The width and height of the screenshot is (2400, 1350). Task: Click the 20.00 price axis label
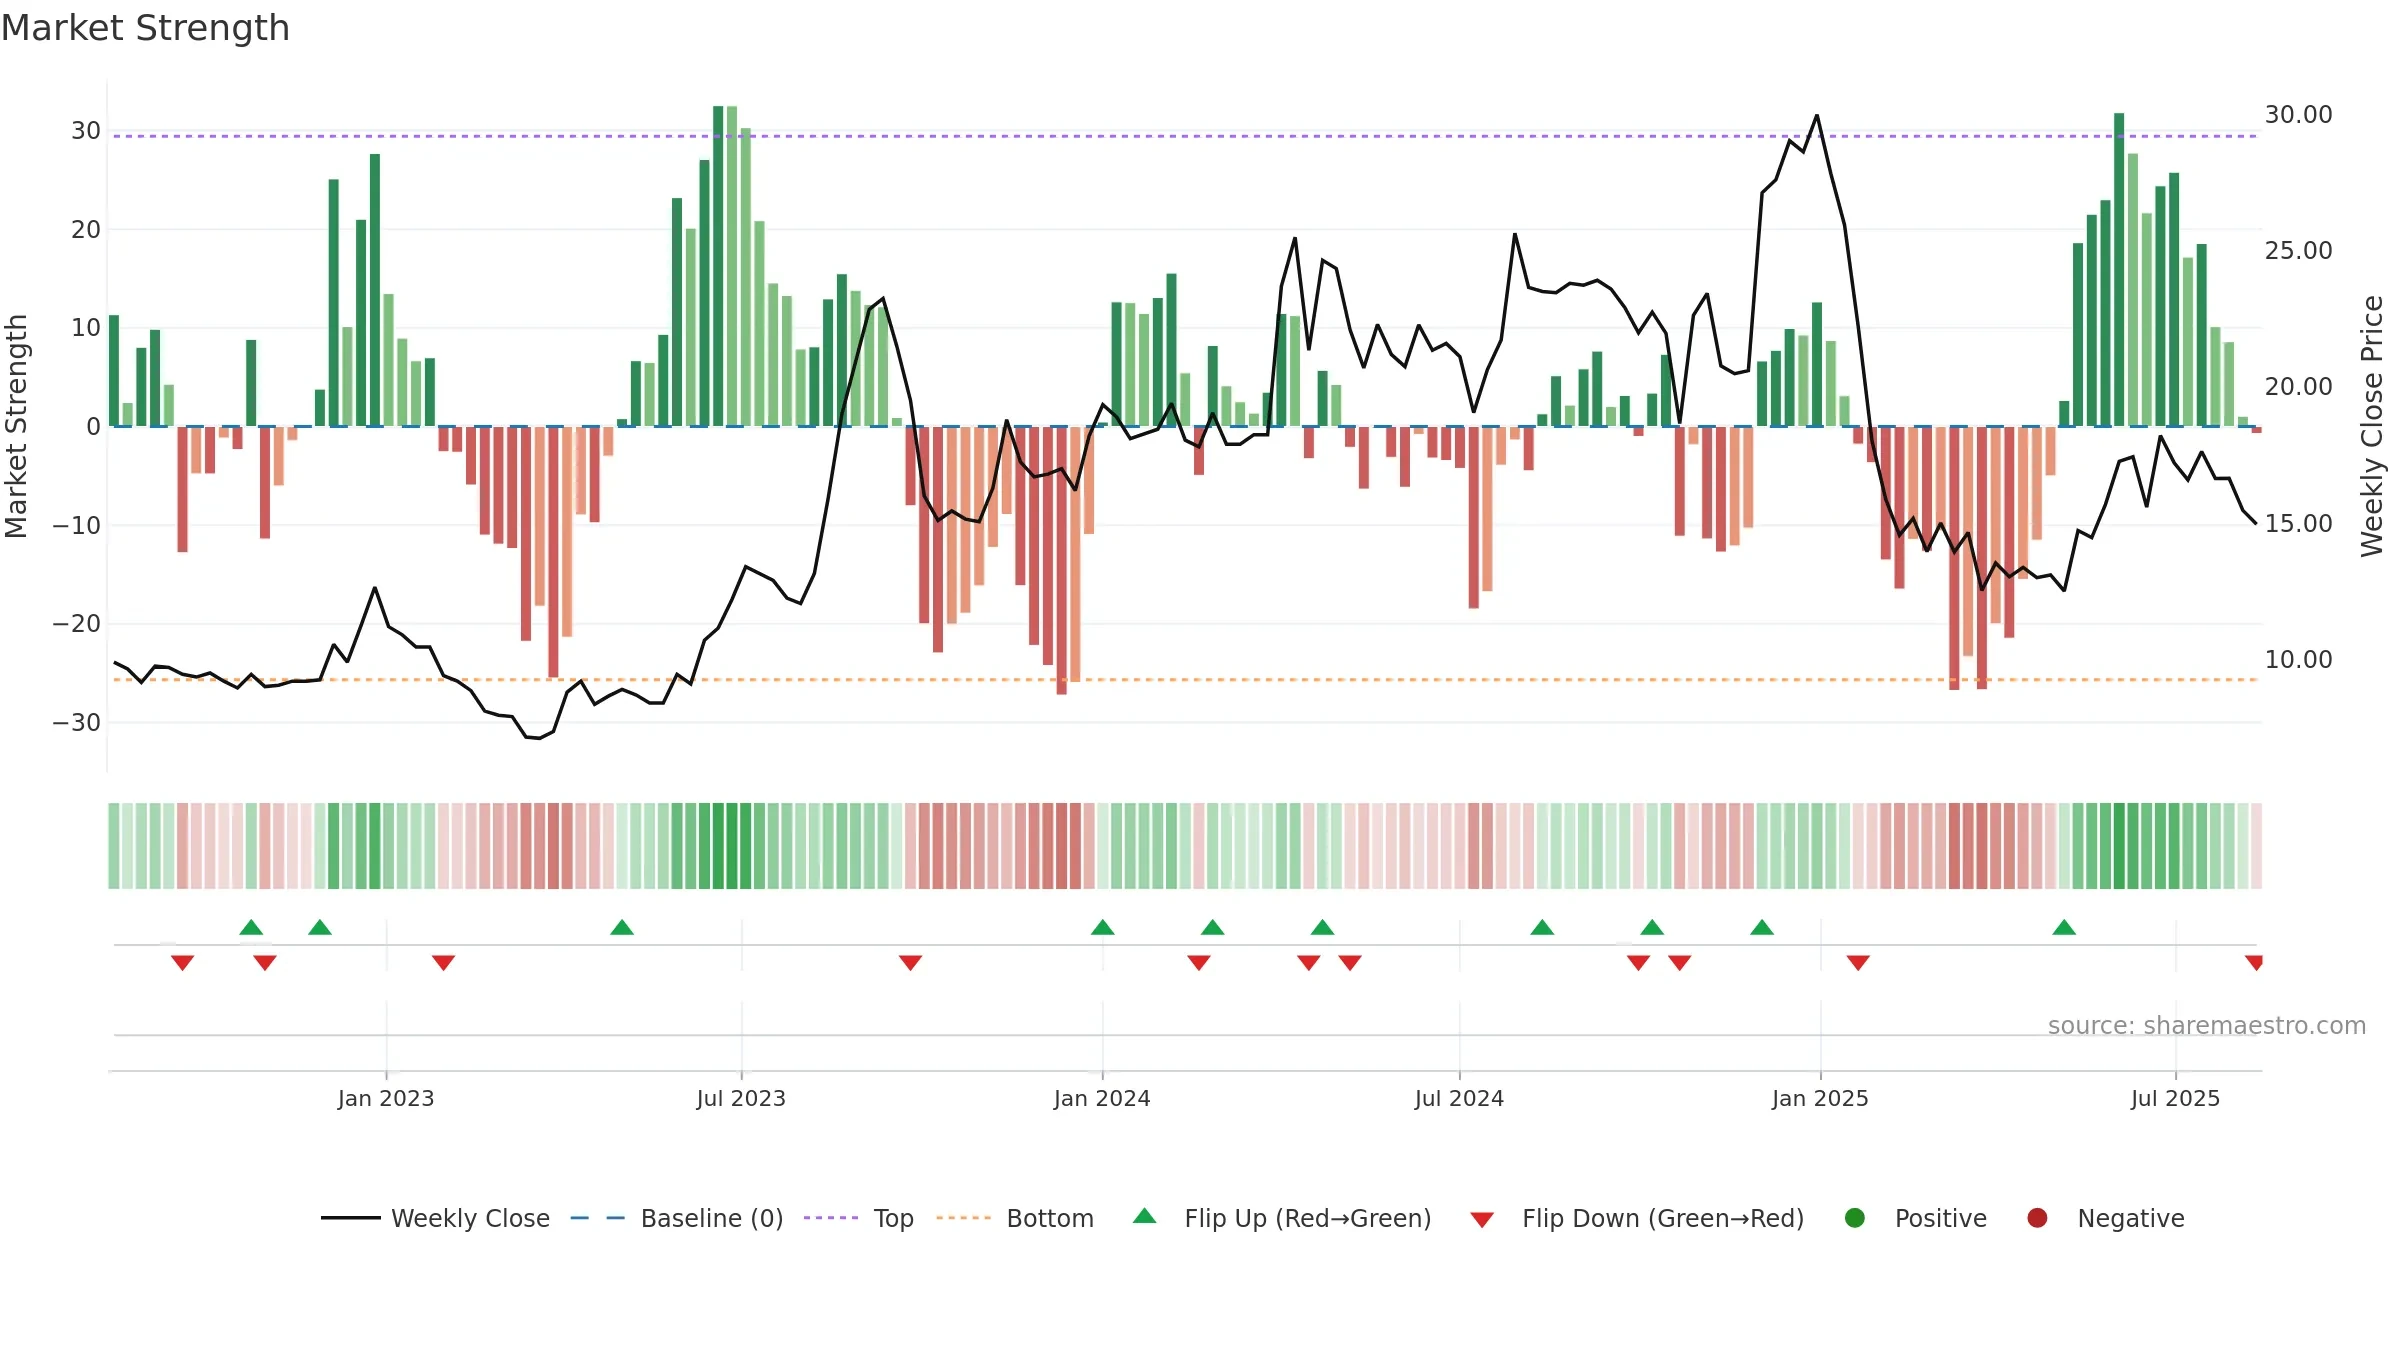click(x=2298, y=387)
